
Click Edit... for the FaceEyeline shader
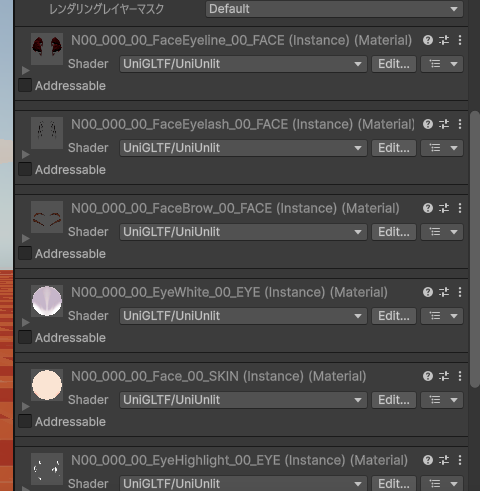pos(394,64)
